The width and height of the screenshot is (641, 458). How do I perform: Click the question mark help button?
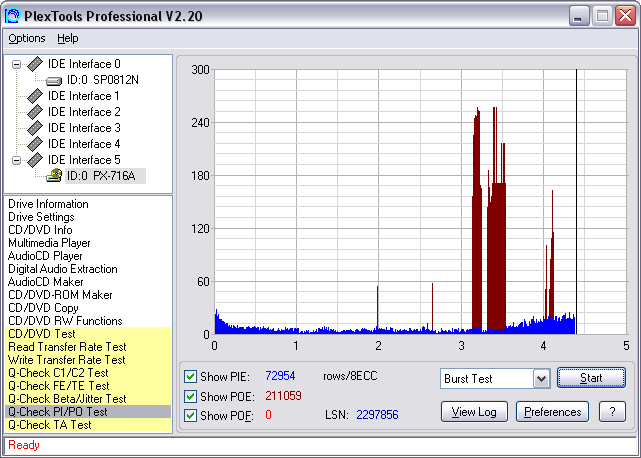tap(612, 412)
